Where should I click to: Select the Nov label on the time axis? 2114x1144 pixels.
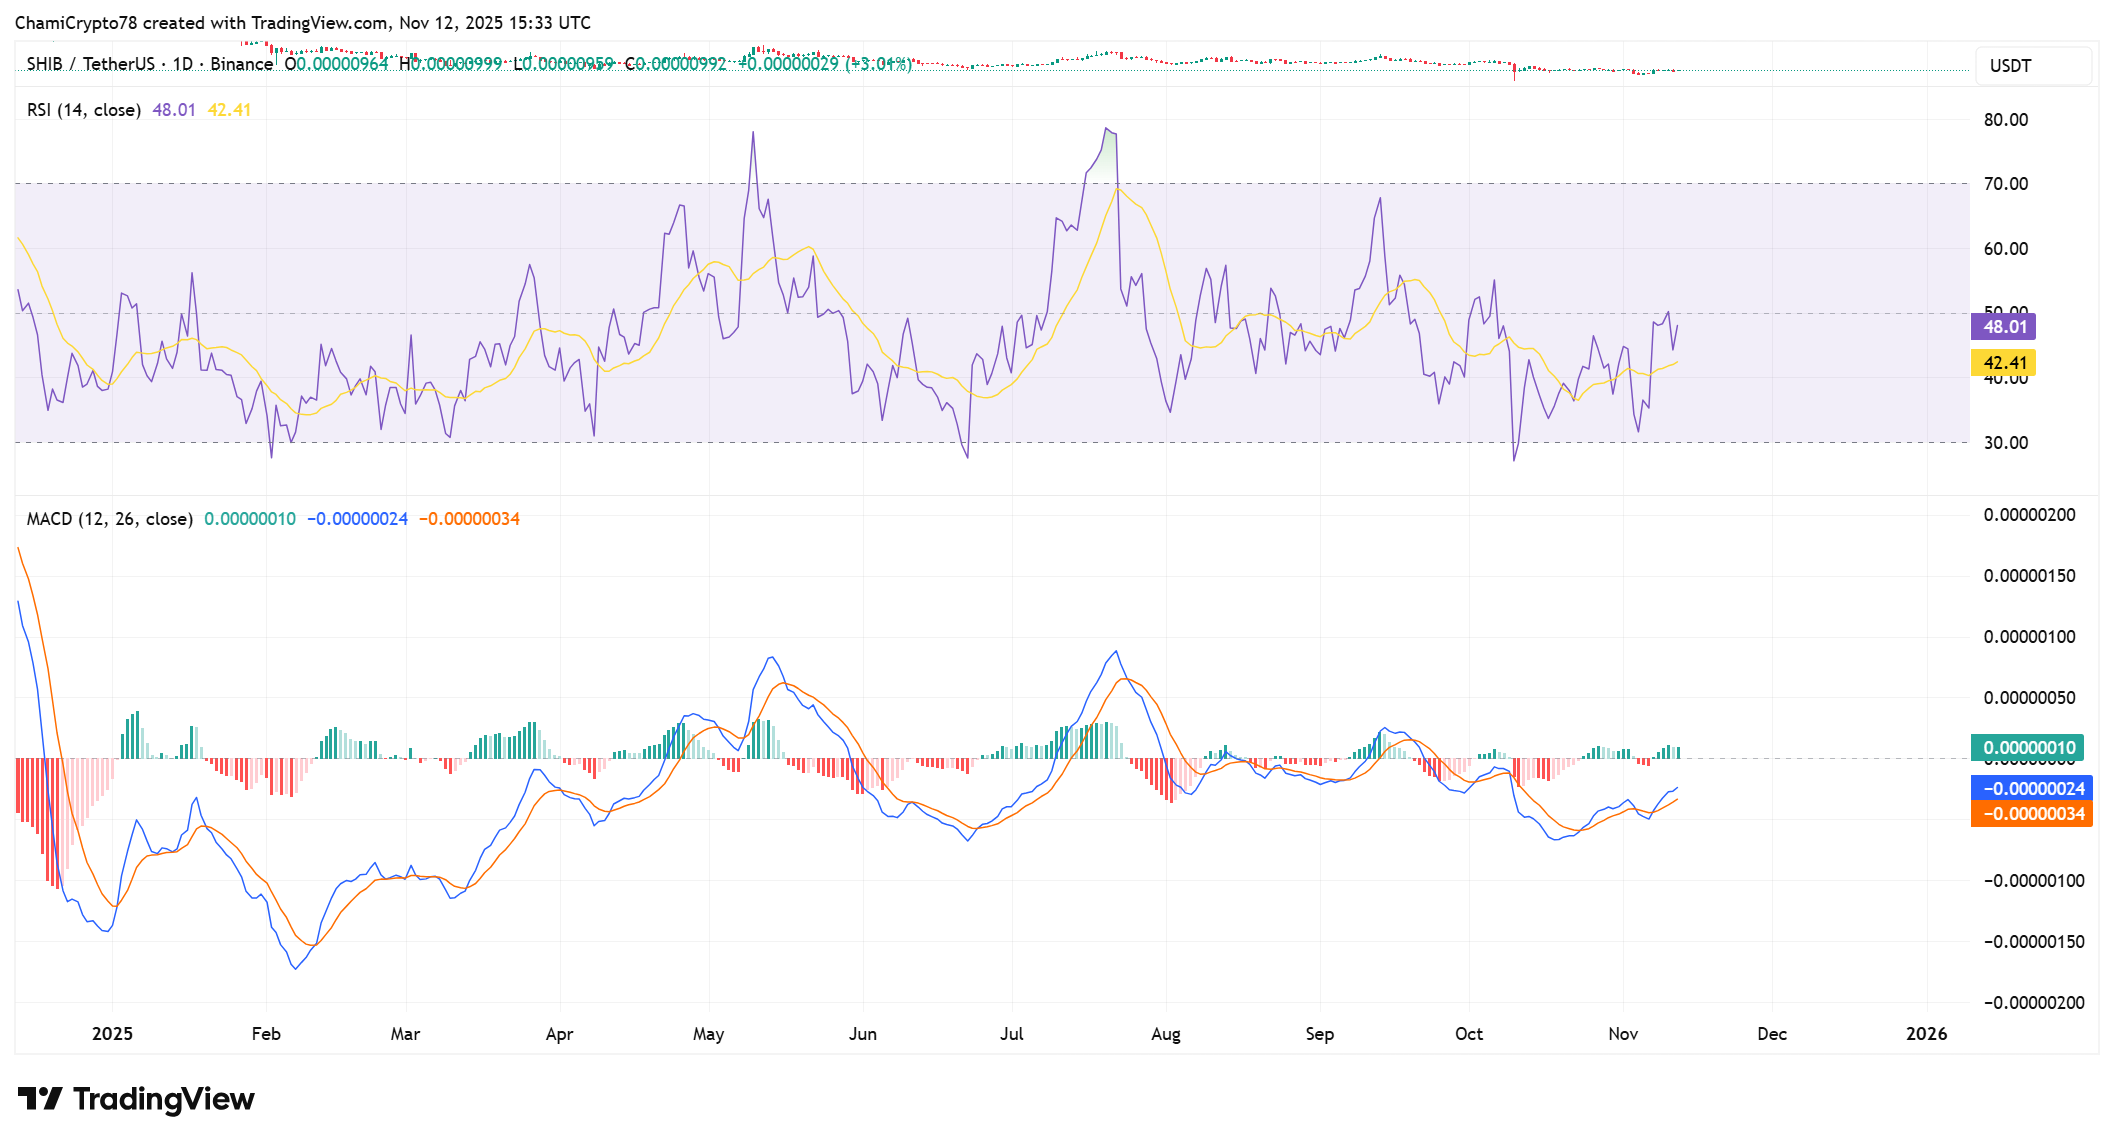[x=1622, y=1034]
